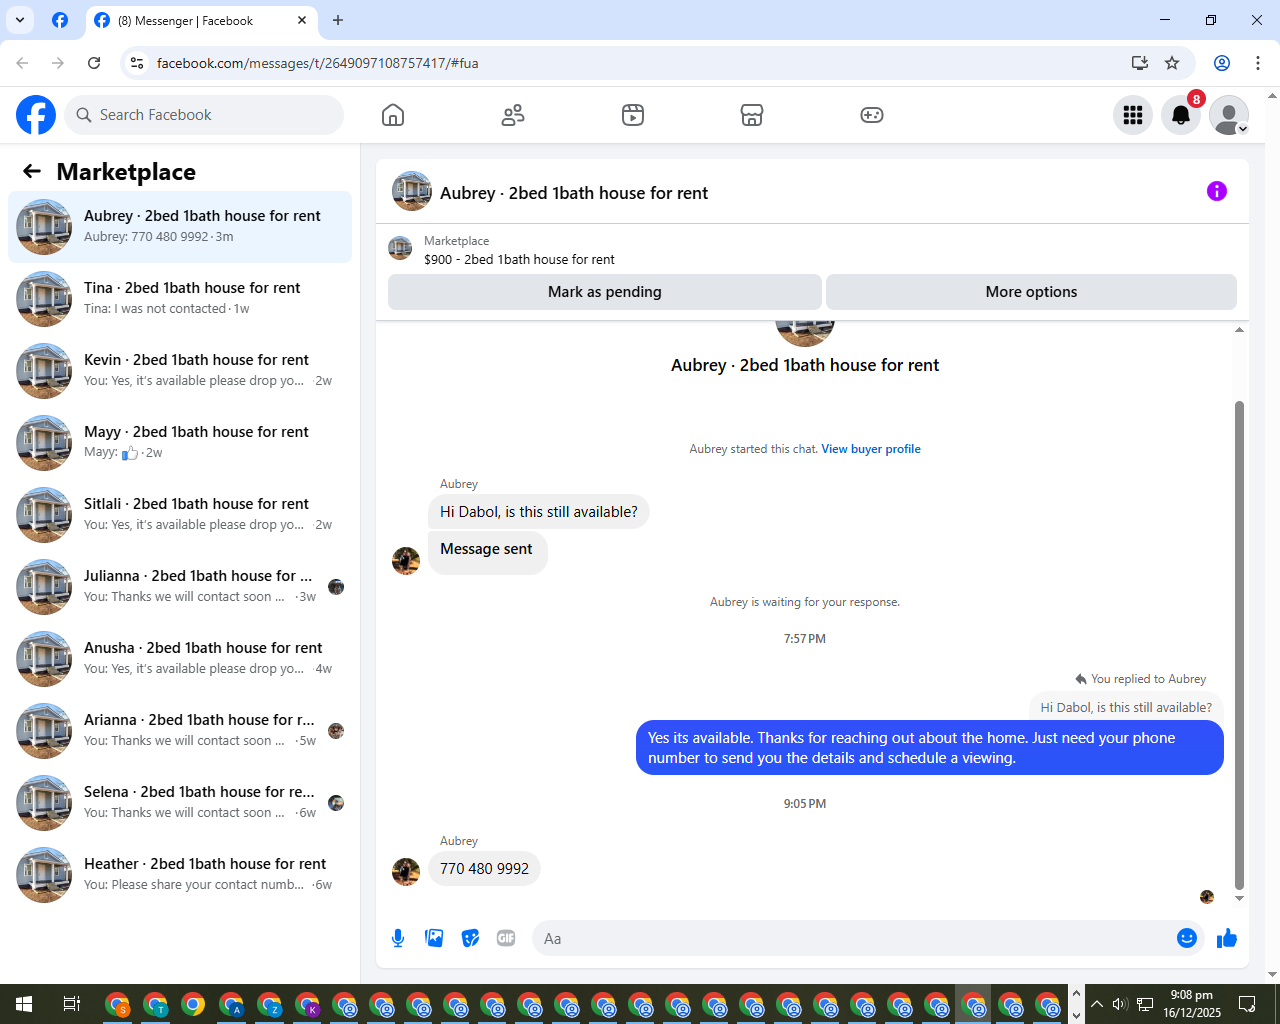This screenshot has height=1024, width=1280.
Task: Click the $900 listing title in the chat header
Action: 519,259
